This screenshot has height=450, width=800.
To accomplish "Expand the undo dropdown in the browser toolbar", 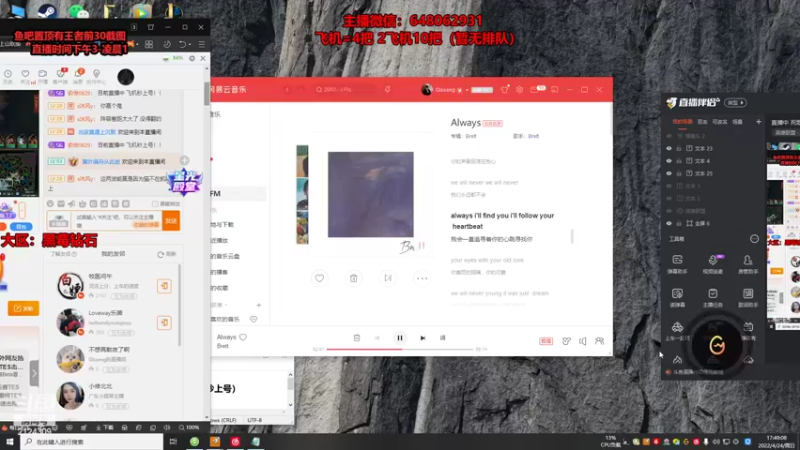I will coord(189,44).
